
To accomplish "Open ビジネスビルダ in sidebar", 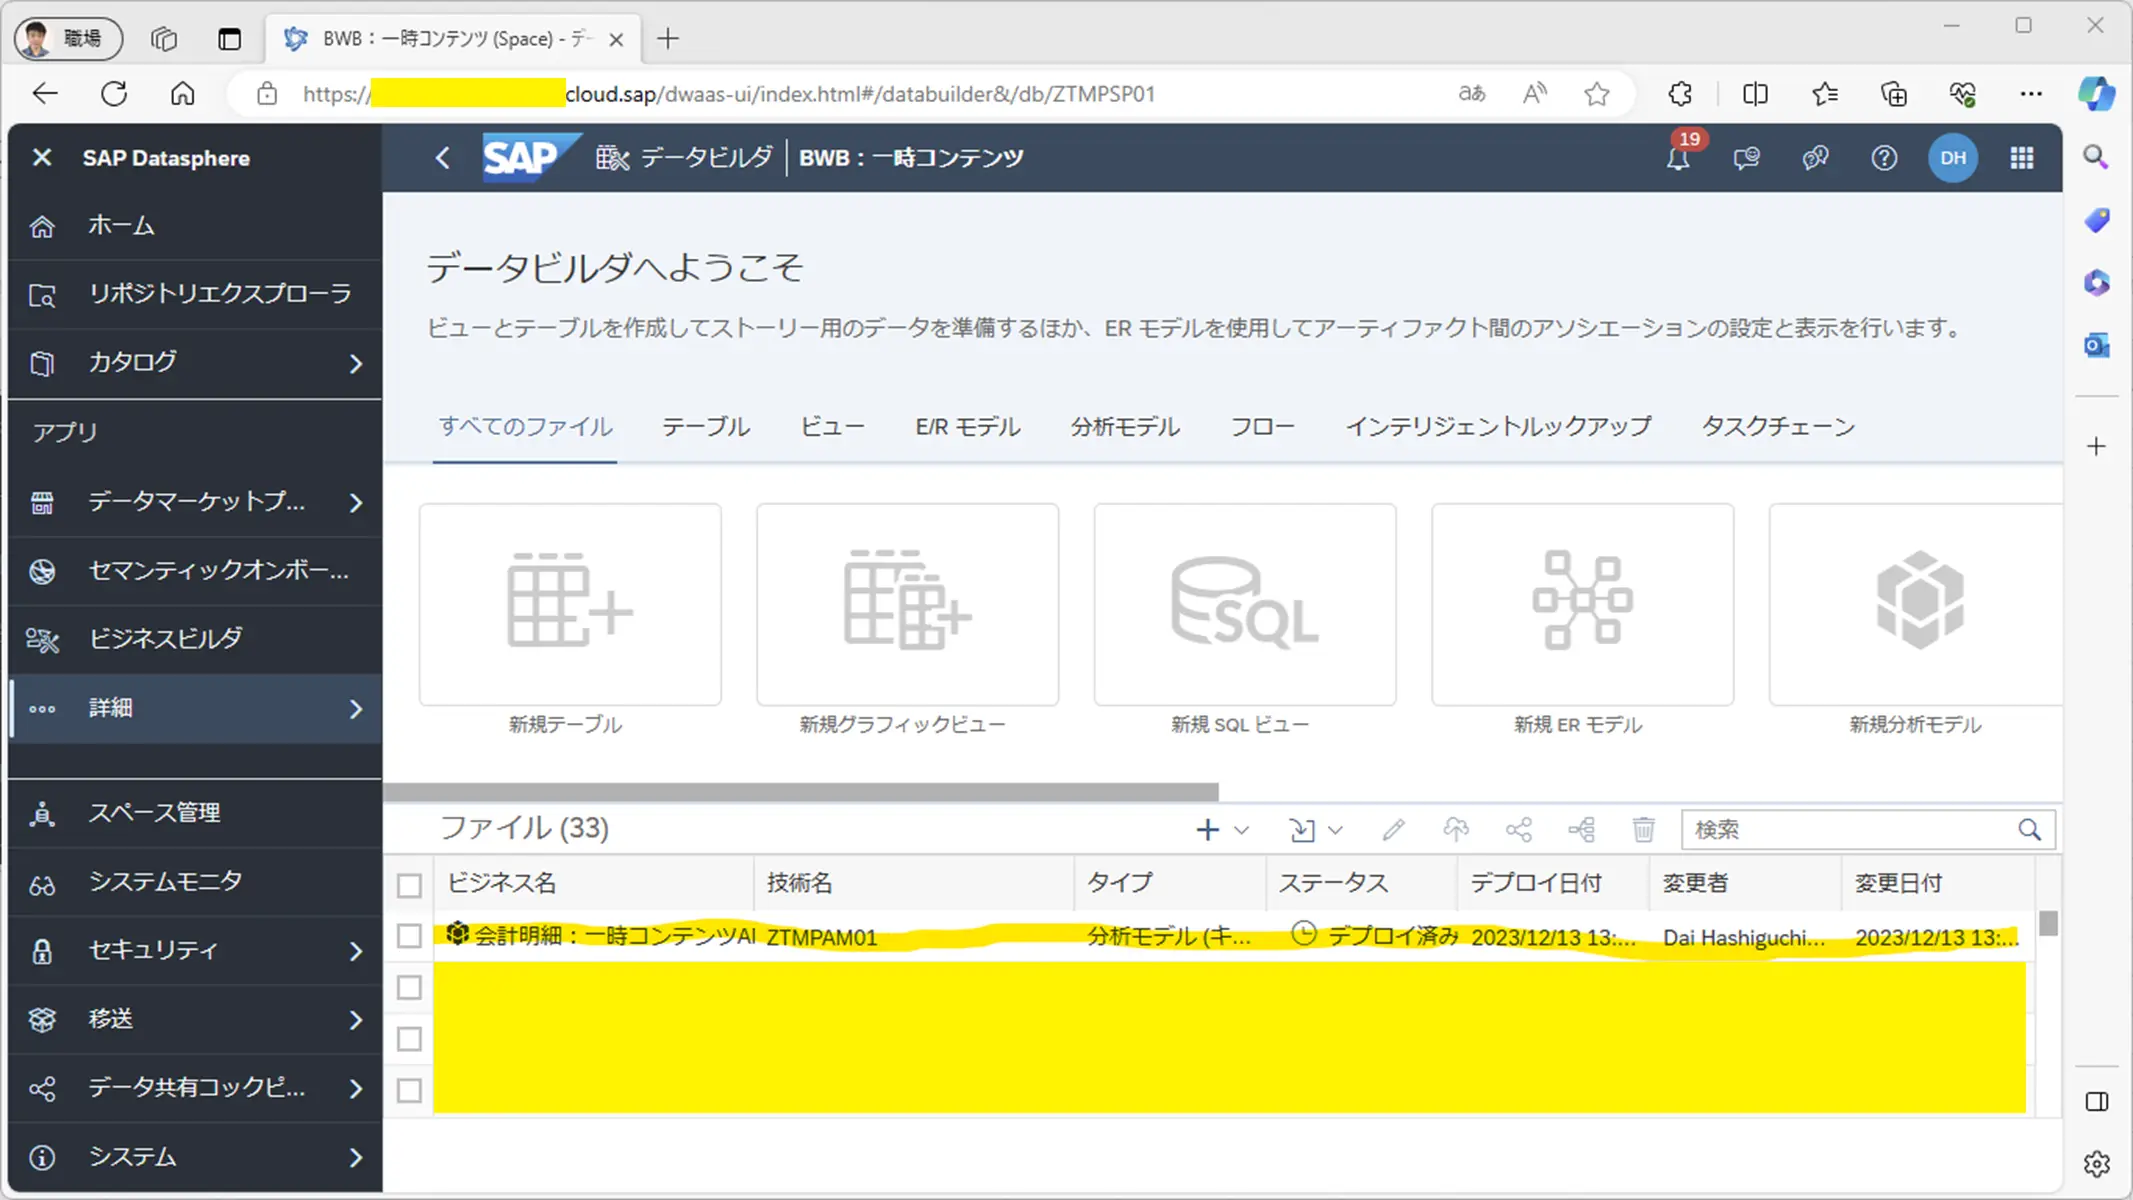I will click(195, 639).
